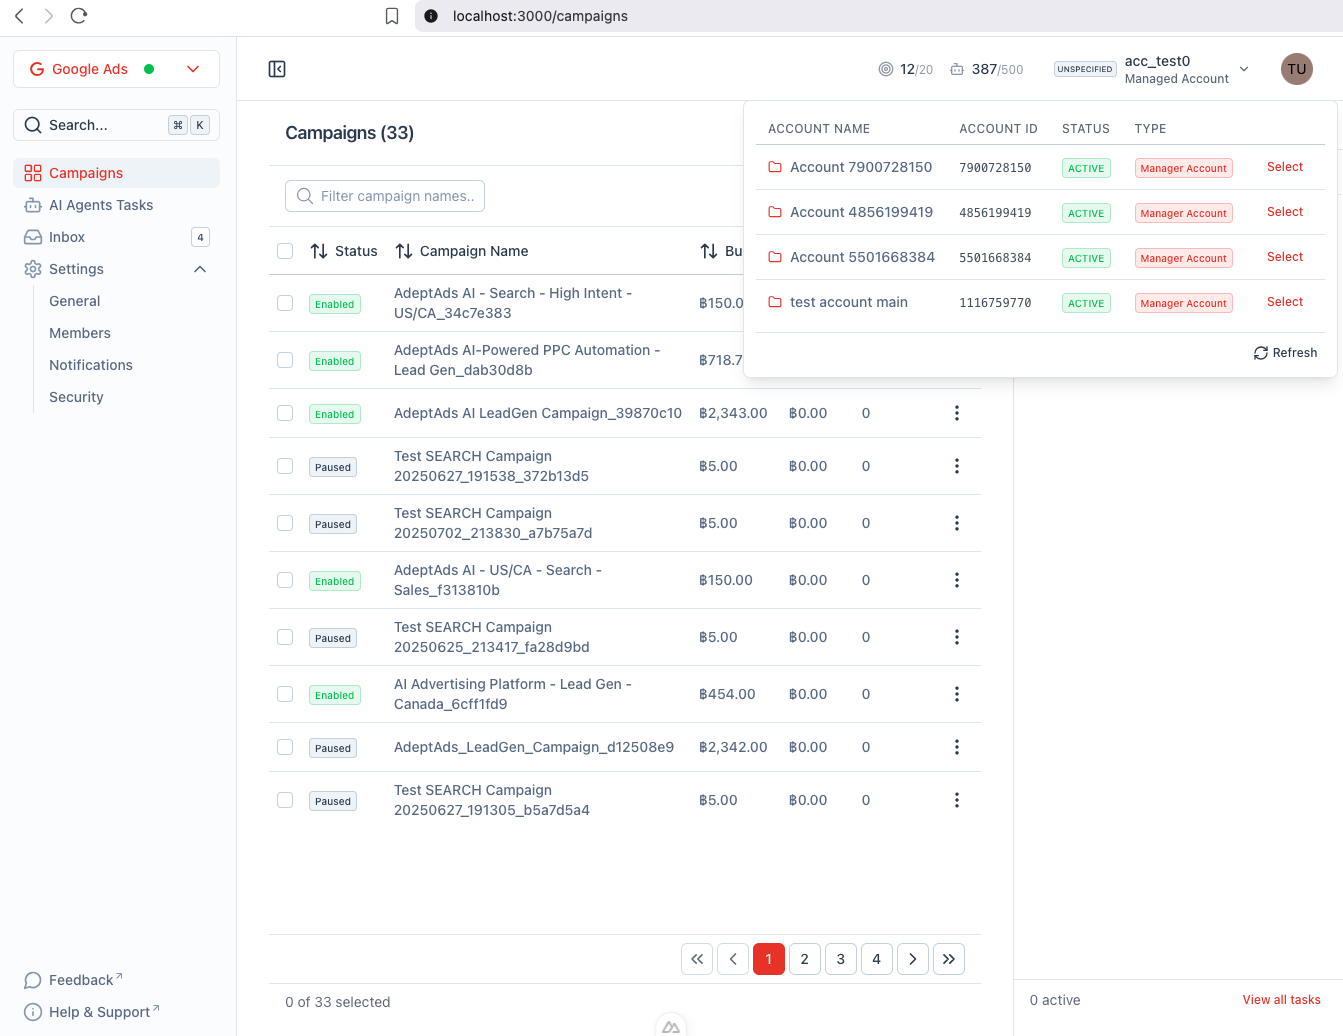Screen dimensions: 1343x1036
Task: Open the Inbox from the sidebar
Action: point(67,237)
